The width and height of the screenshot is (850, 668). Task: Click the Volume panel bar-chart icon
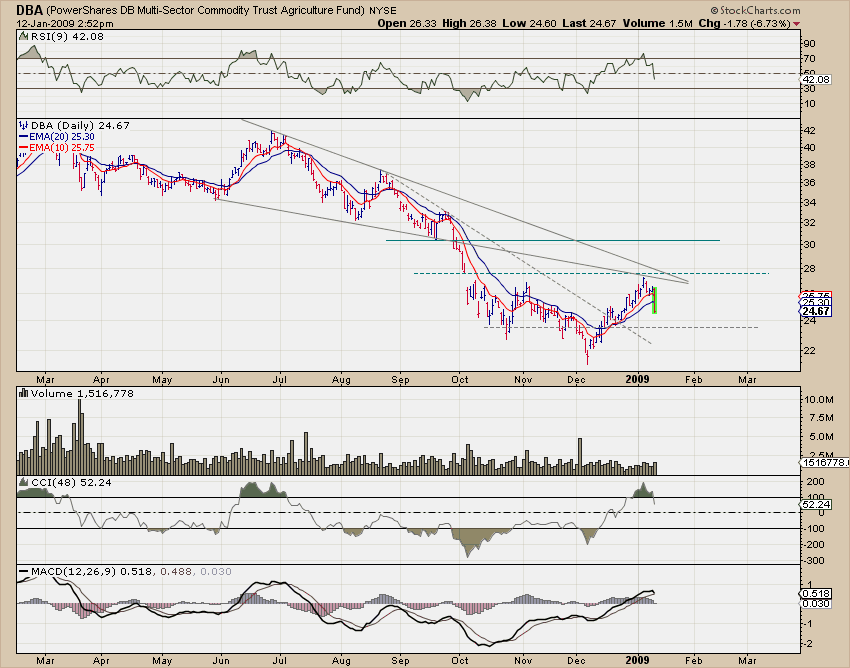coord(23,393)
